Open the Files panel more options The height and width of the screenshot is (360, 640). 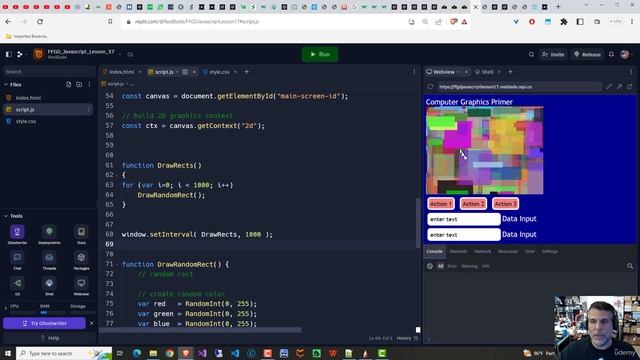tap(89, 84)
